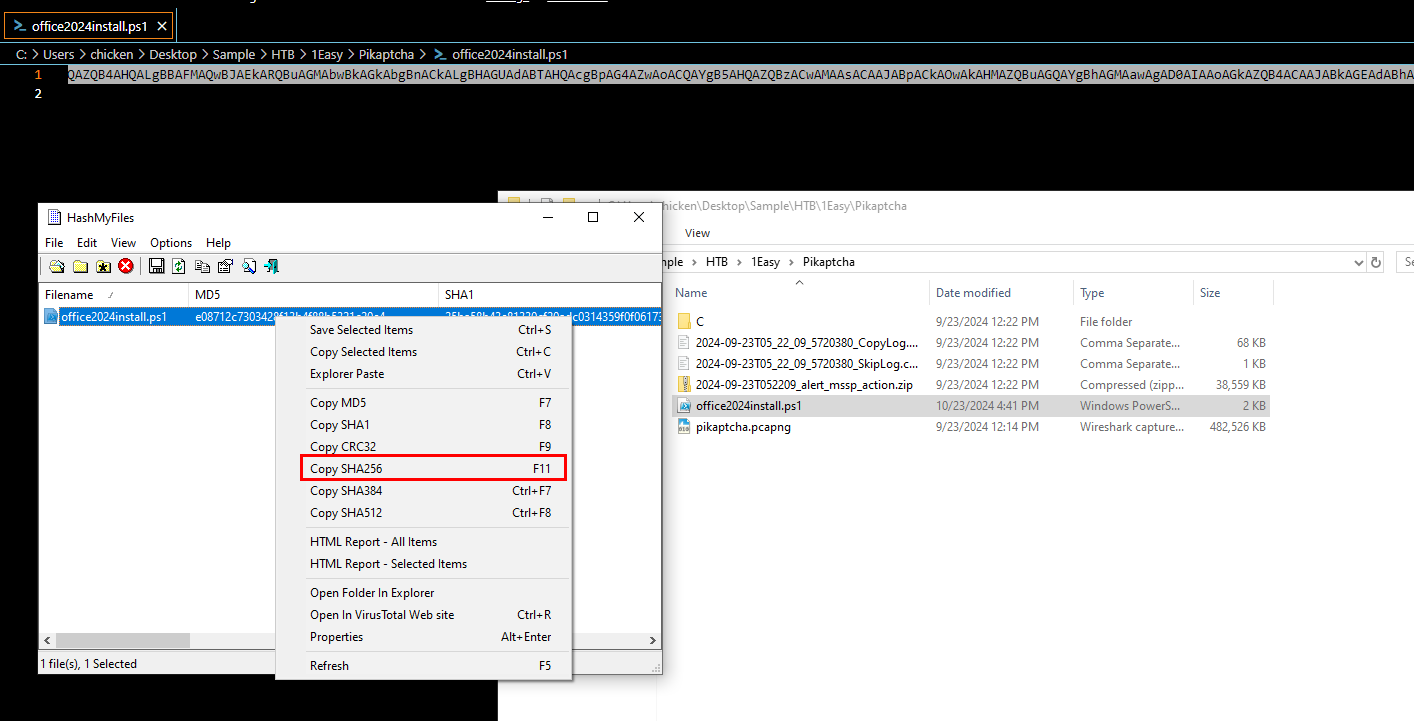Click the zip archive icon for alert_mssp_action.zip

(685, 385)
